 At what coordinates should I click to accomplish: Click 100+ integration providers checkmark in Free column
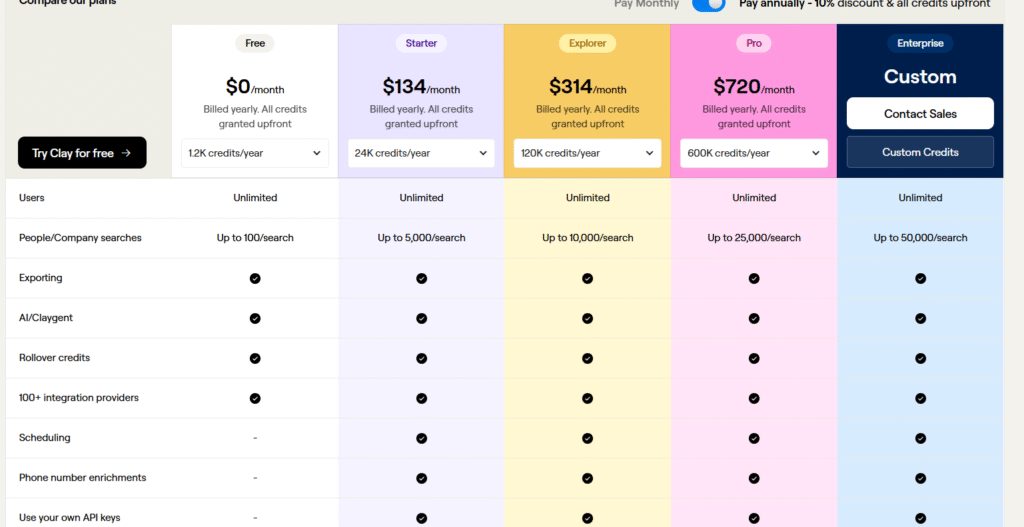pos(255,398)
